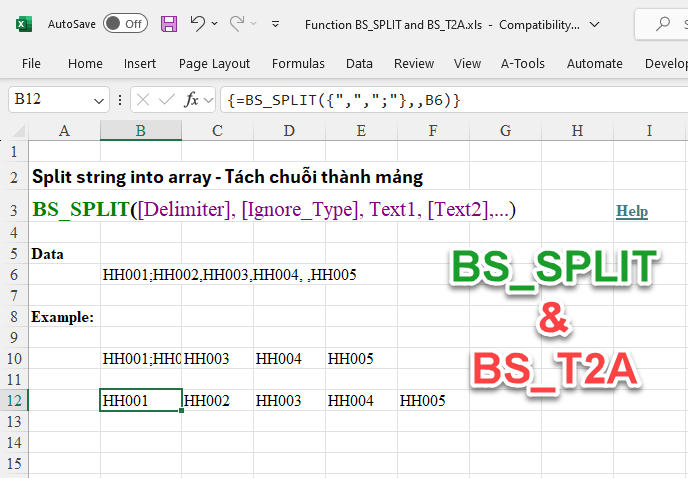Viewport: 688px width, 478px height.
Task: Switch to the Home tab
Action: (x=85, y=64)
